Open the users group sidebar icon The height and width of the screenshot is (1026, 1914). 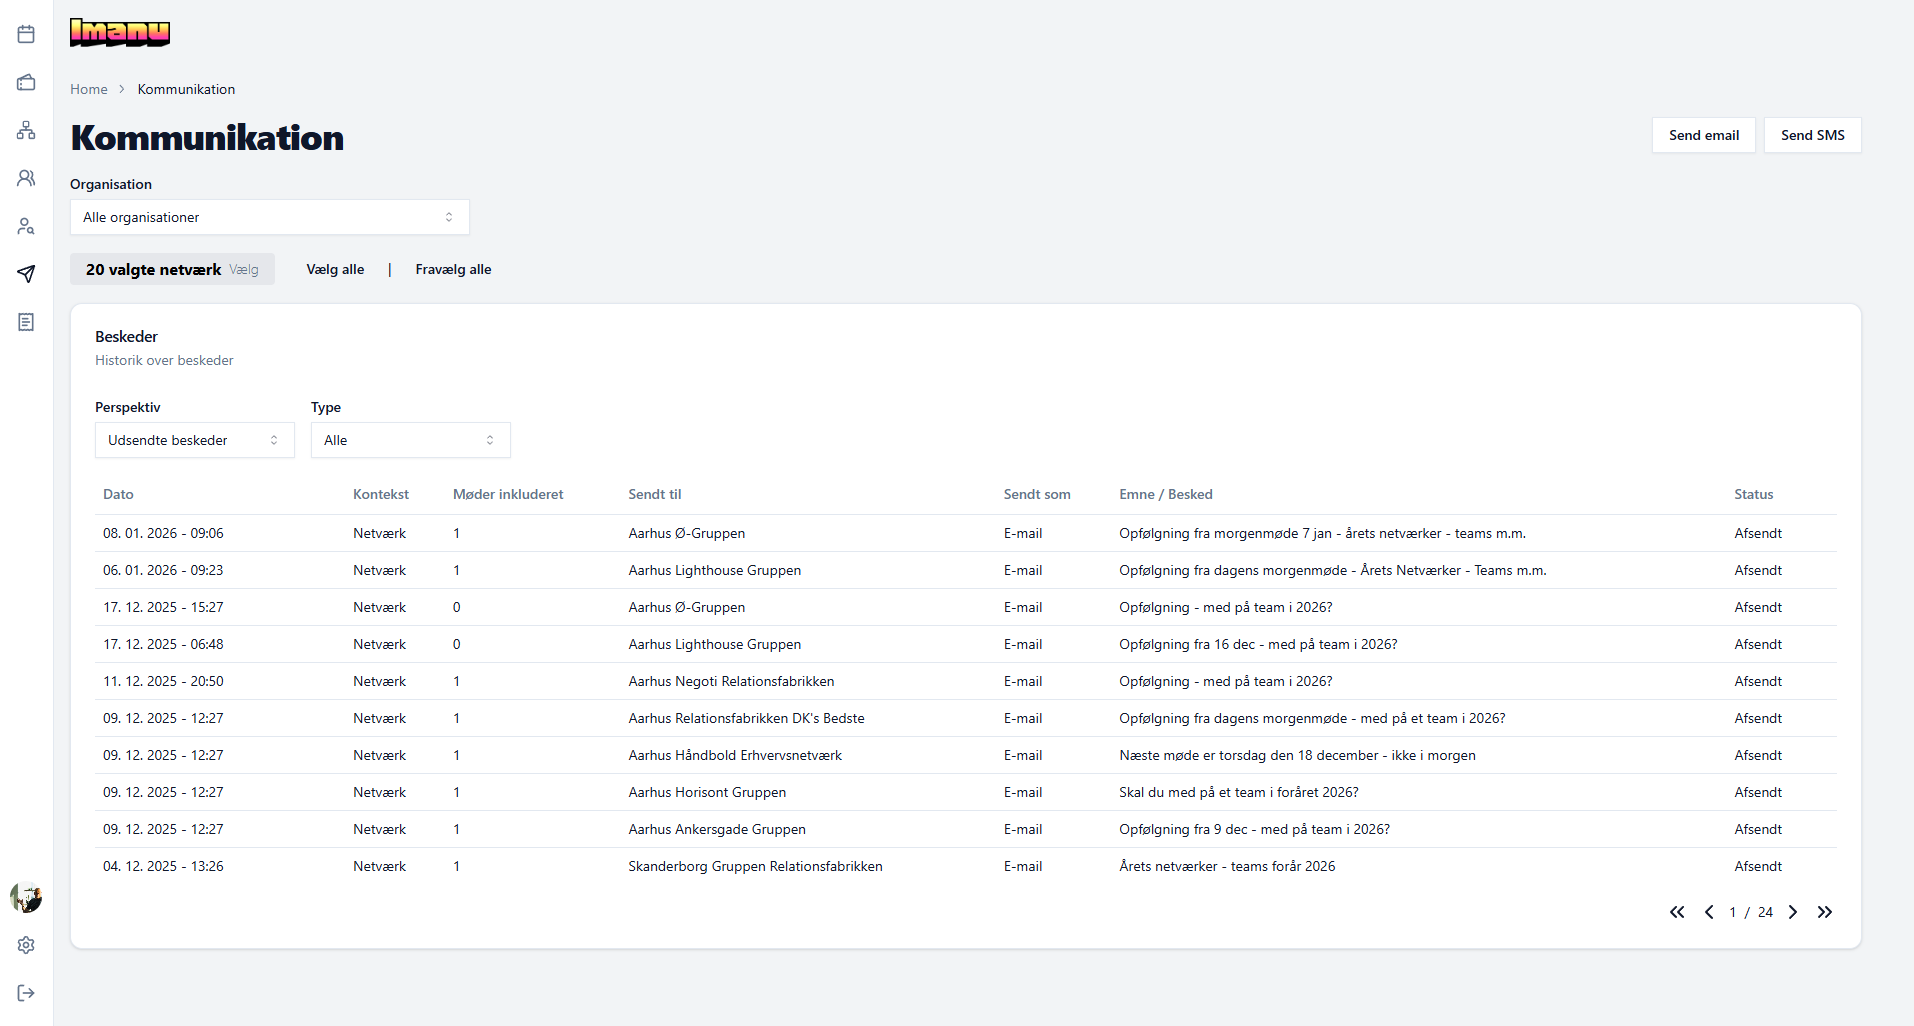26,178
